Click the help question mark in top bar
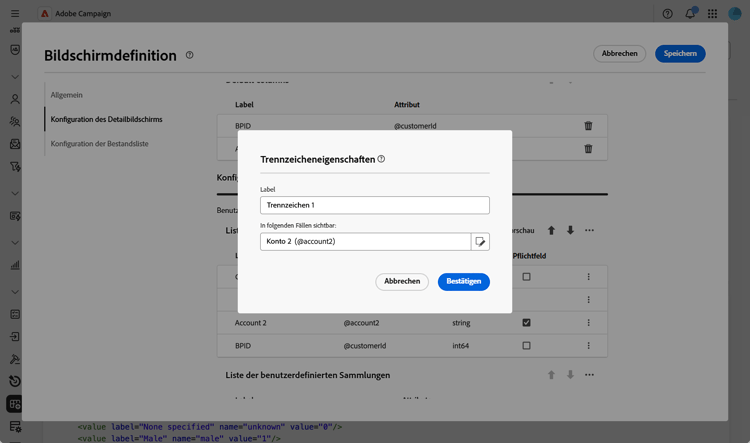Viewport: 750px width, 443px height. pos(667,14)
